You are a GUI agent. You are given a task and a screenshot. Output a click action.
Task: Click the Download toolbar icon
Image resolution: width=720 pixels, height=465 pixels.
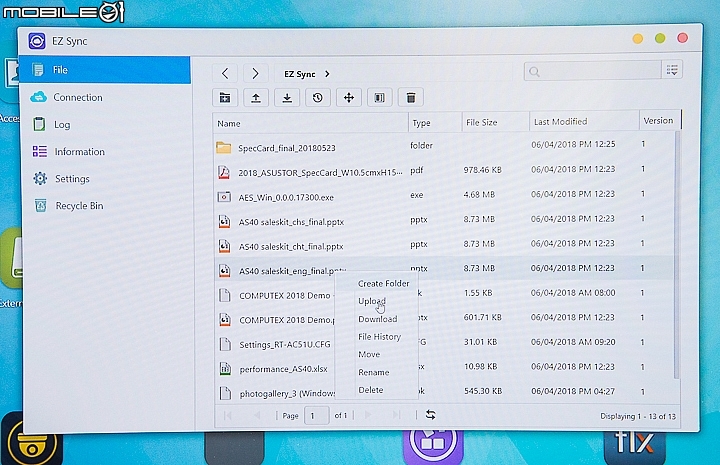[x=287, y=97]
